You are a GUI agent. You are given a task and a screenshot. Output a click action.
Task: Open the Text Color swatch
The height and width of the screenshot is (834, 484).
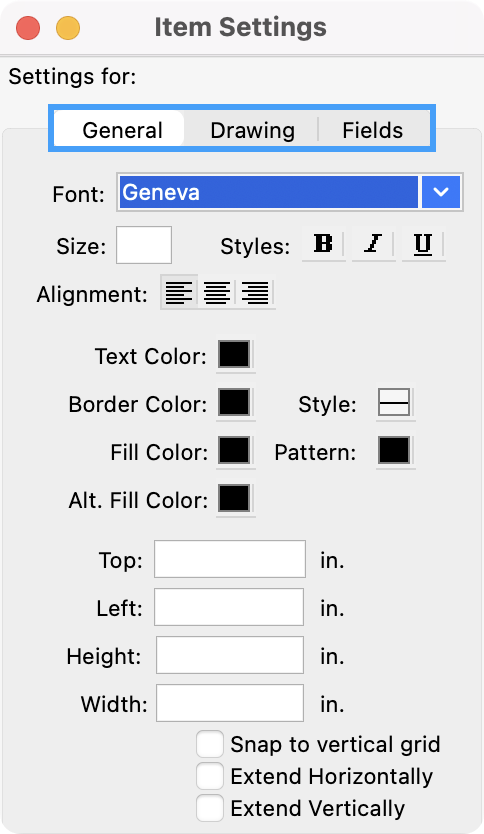[235, 355]
